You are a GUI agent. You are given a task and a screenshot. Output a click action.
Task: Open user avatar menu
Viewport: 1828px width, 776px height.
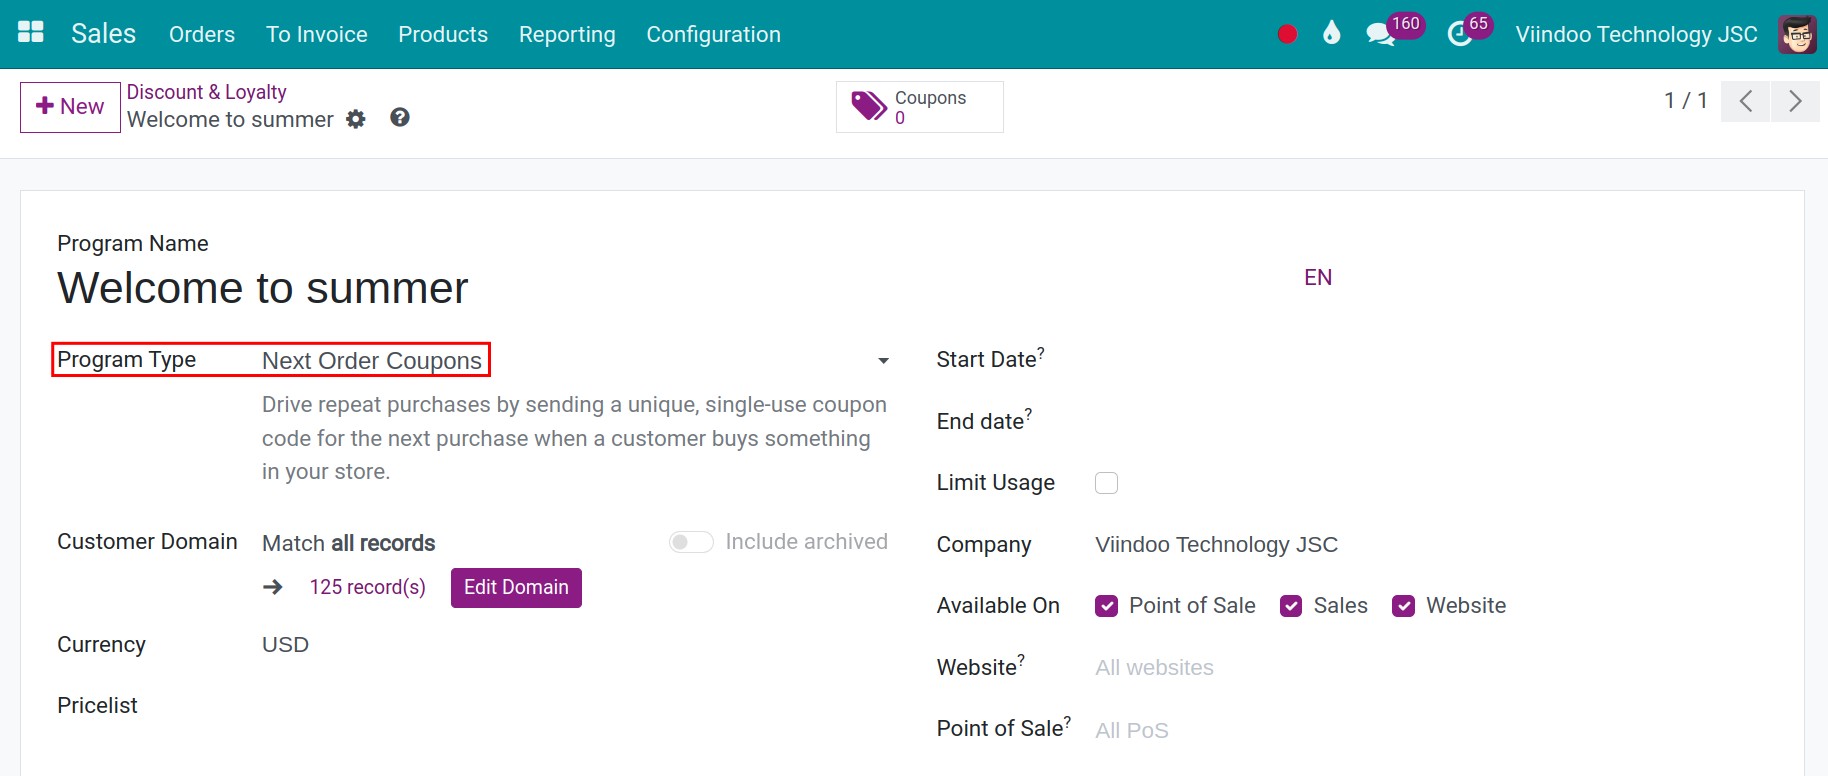1797,34
